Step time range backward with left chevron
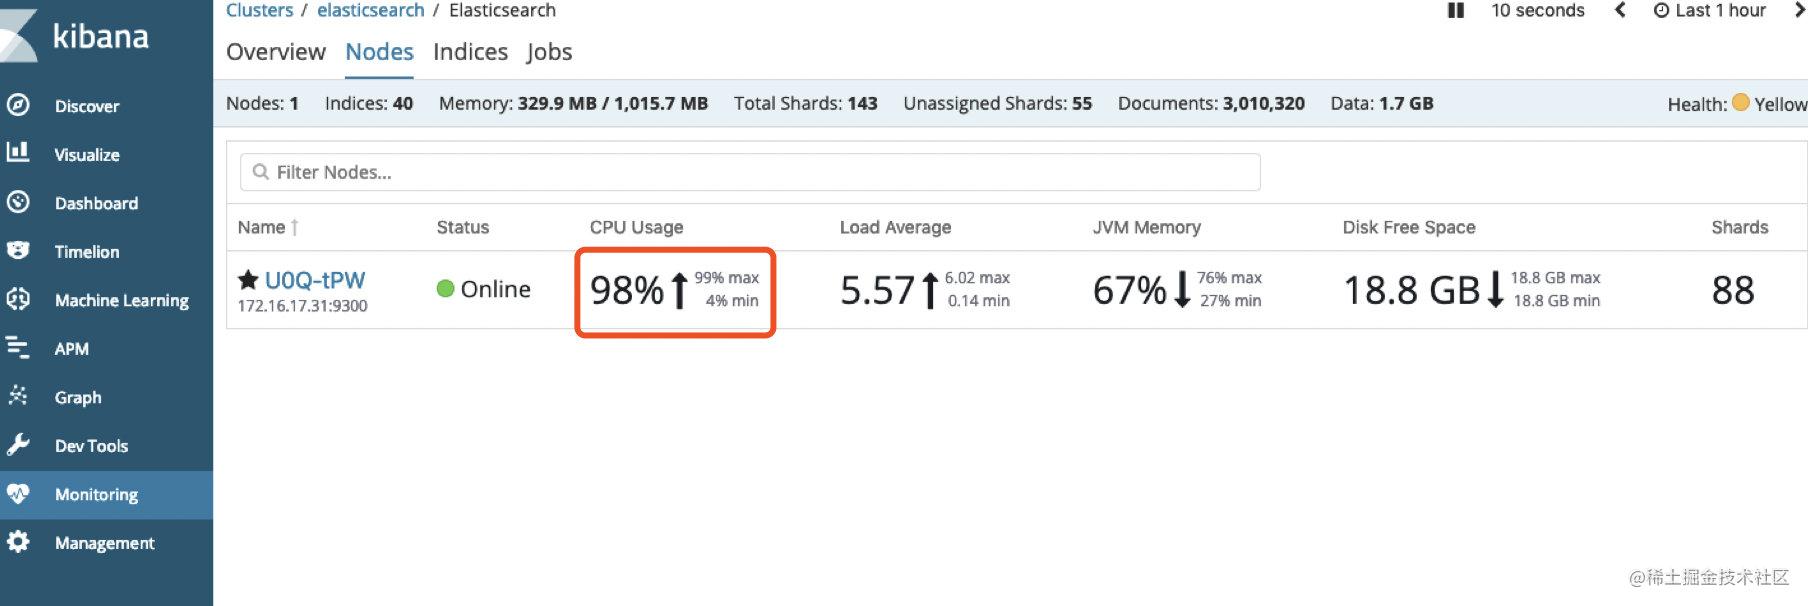Screen dimensions: 1808x606 coord(1620,11)
